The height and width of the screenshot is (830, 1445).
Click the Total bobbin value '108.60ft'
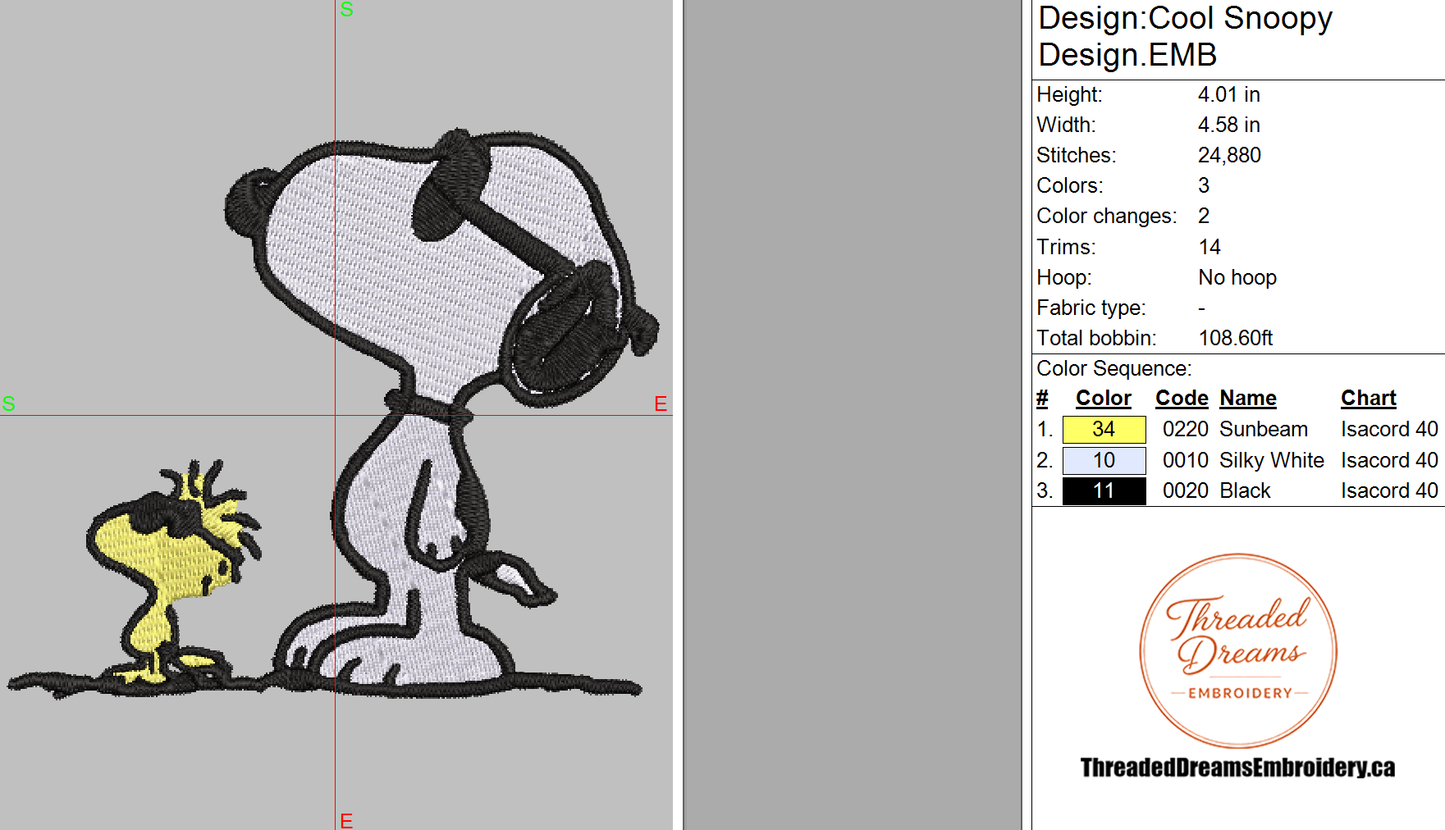1236,338
